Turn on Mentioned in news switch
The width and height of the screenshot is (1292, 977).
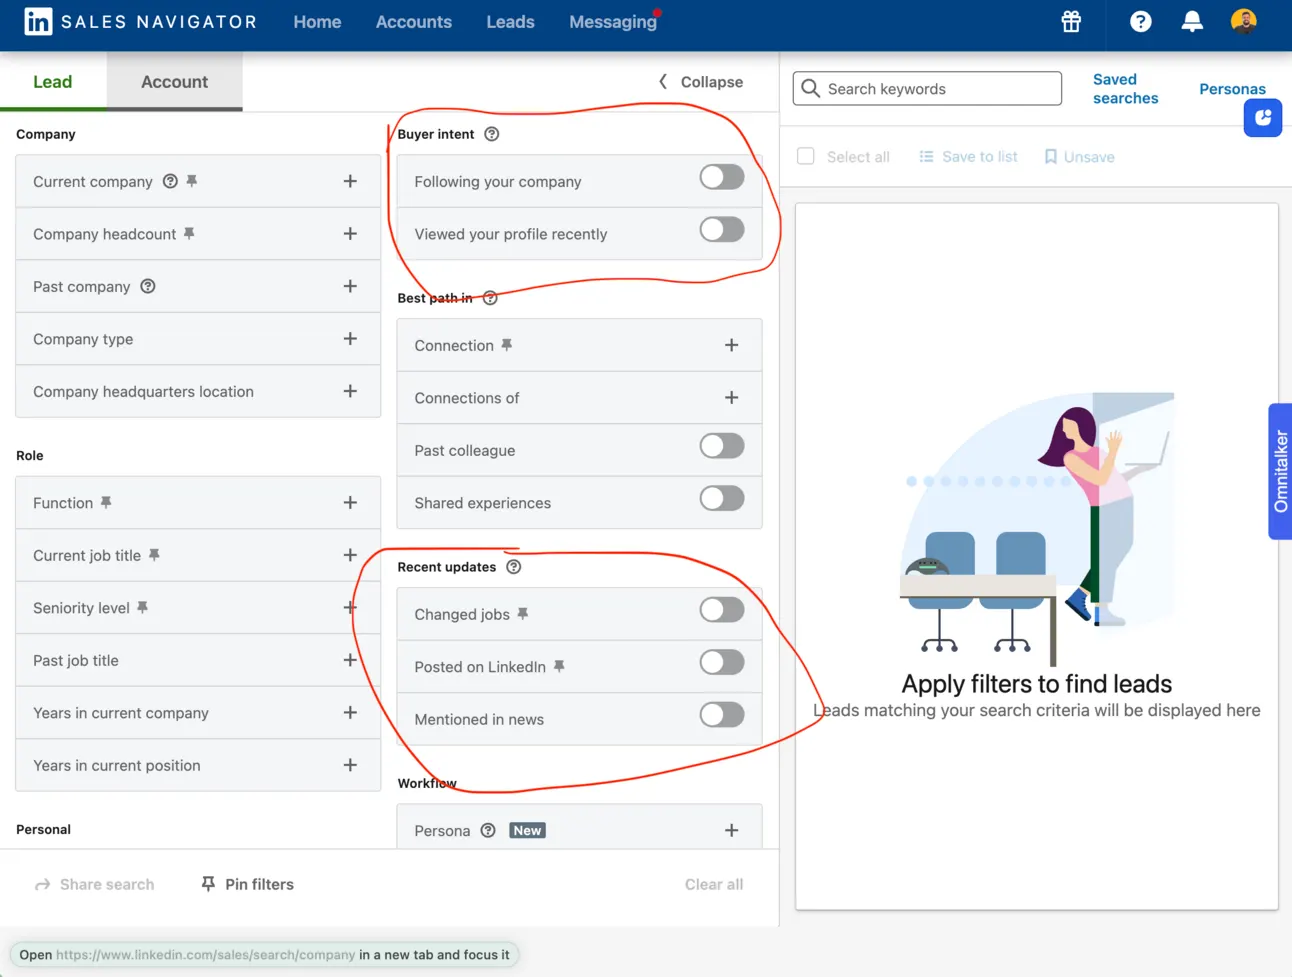[722, 715]
